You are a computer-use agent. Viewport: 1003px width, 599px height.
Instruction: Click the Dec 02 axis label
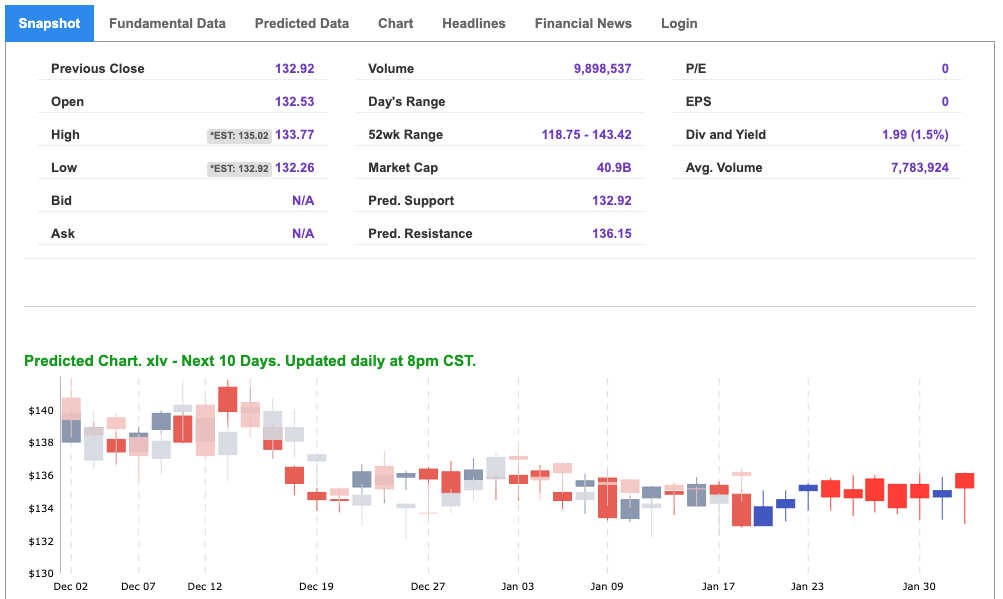click(70, 586)
